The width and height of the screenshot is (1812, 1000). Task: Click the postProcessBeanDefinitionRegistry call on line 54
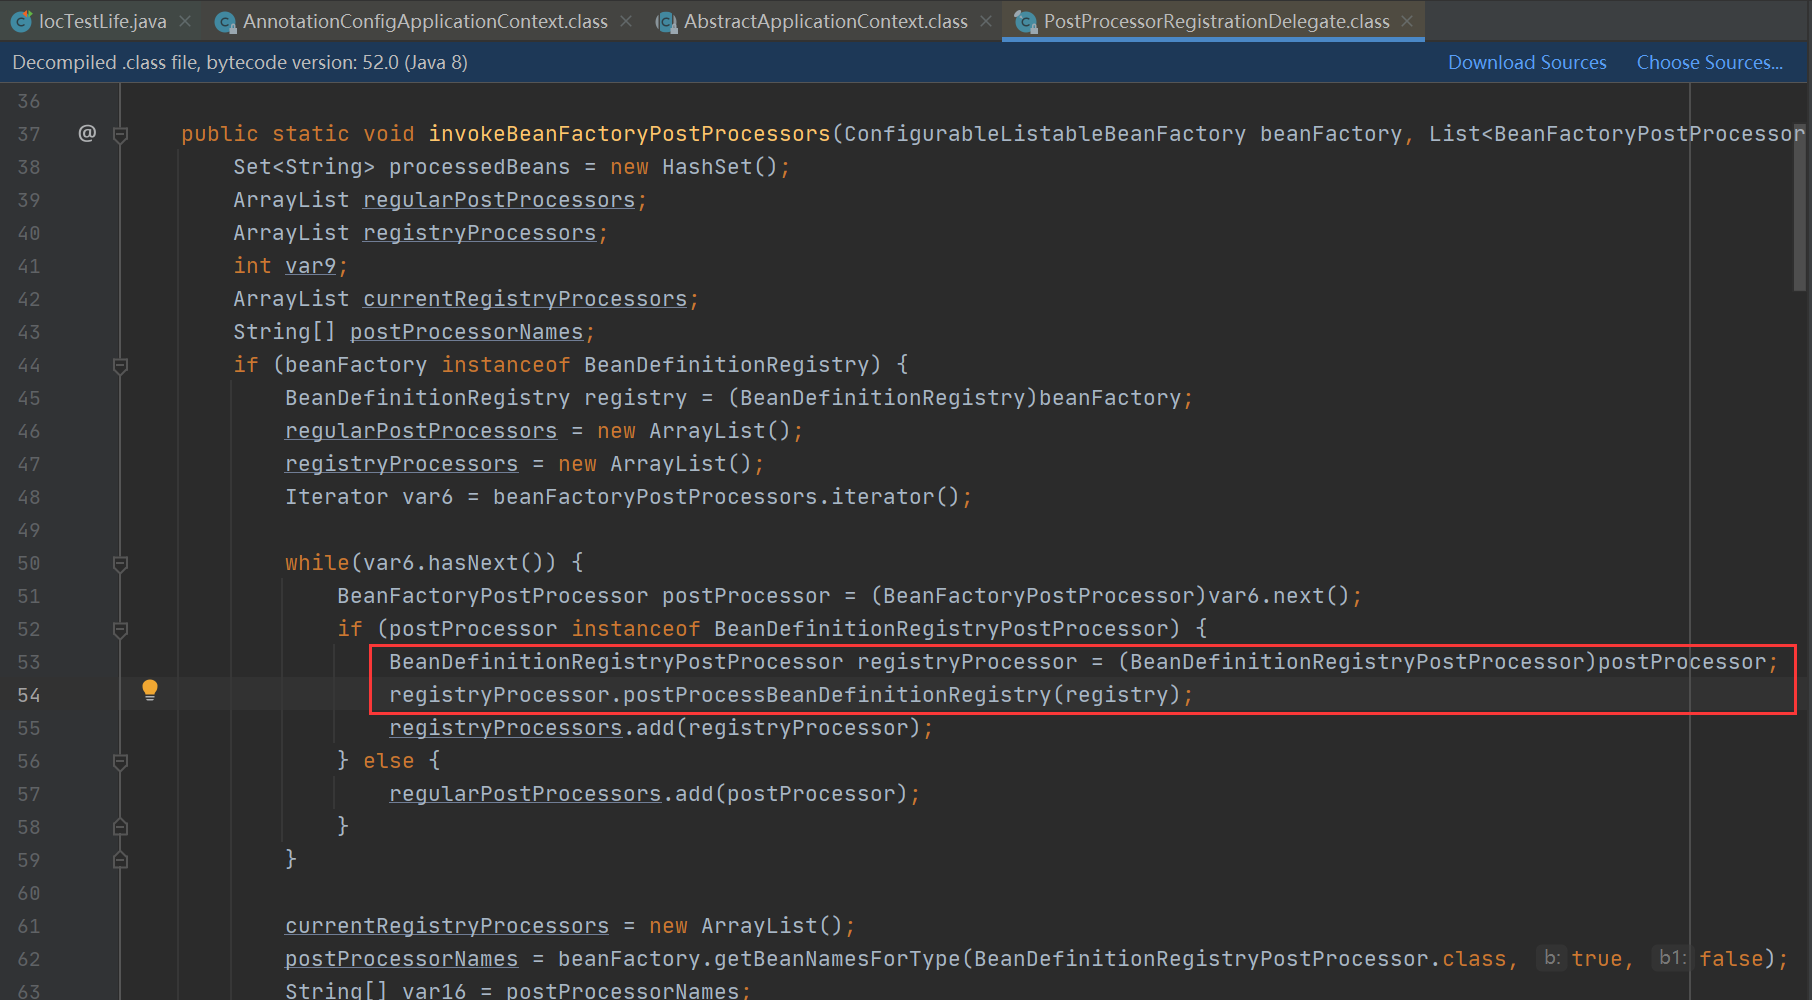pos(837,695)
